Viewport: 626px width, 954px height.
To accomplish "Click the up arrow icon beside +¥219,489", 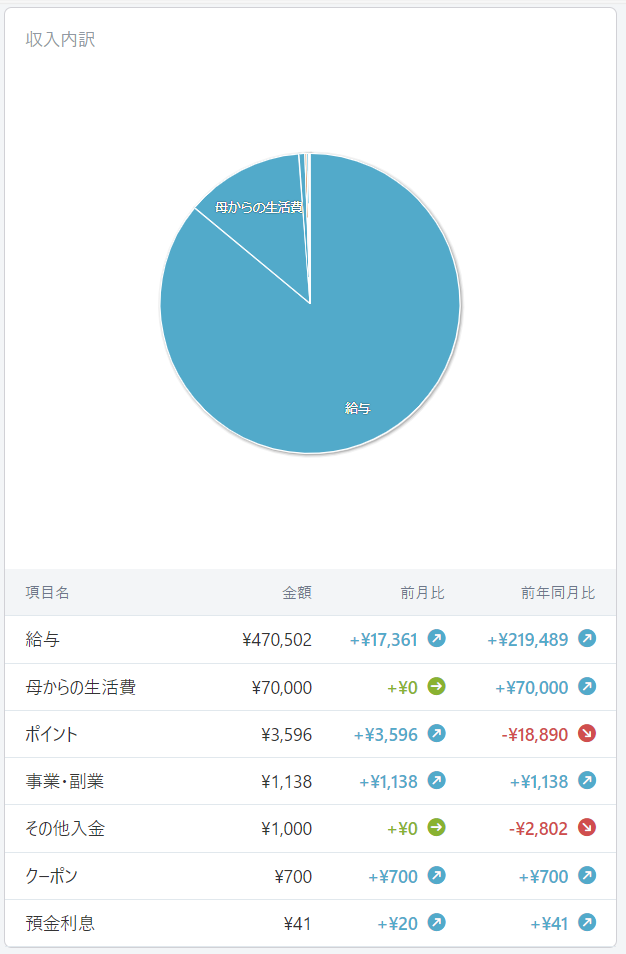I will click(x=586, y=639).
